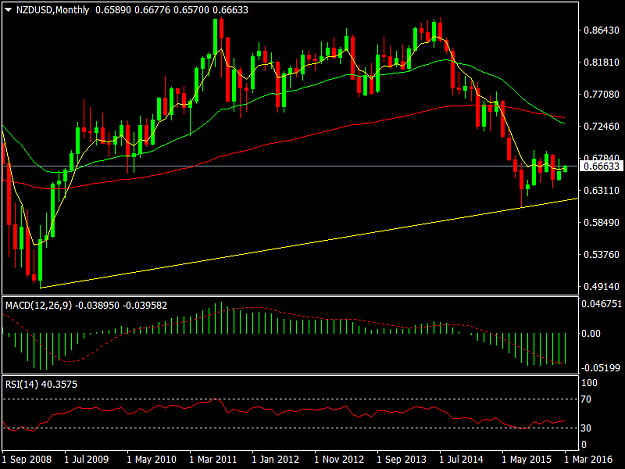Viewport: 625px width, 469px height.
Task: Click the 1 Nov 2012 date label
Action: tap(339, 459)
